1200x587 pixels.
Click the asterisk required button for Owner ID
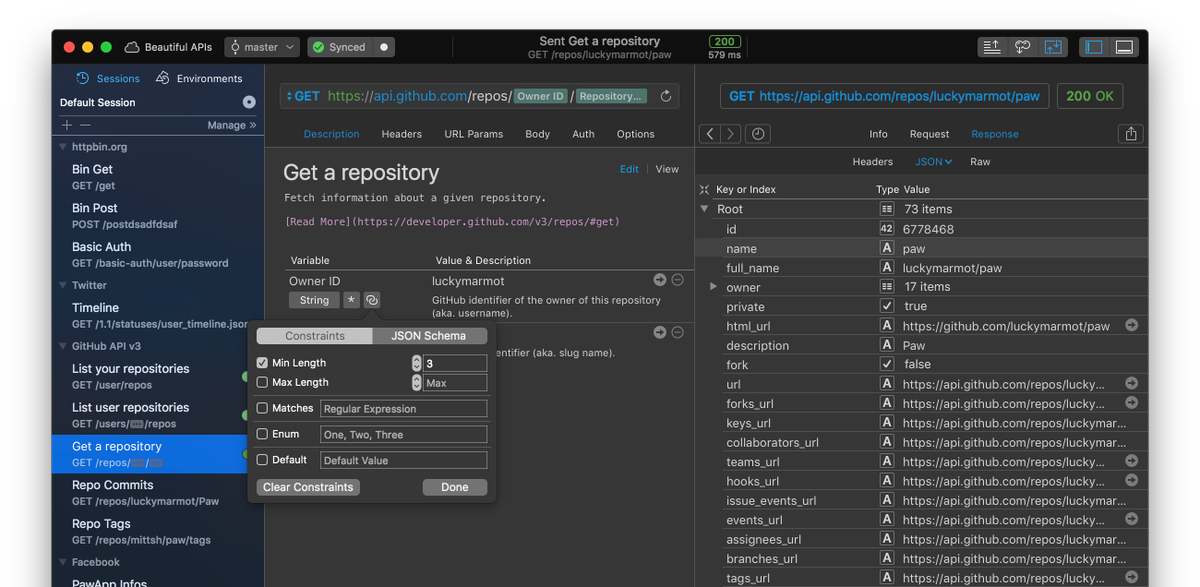coord(351,300)
